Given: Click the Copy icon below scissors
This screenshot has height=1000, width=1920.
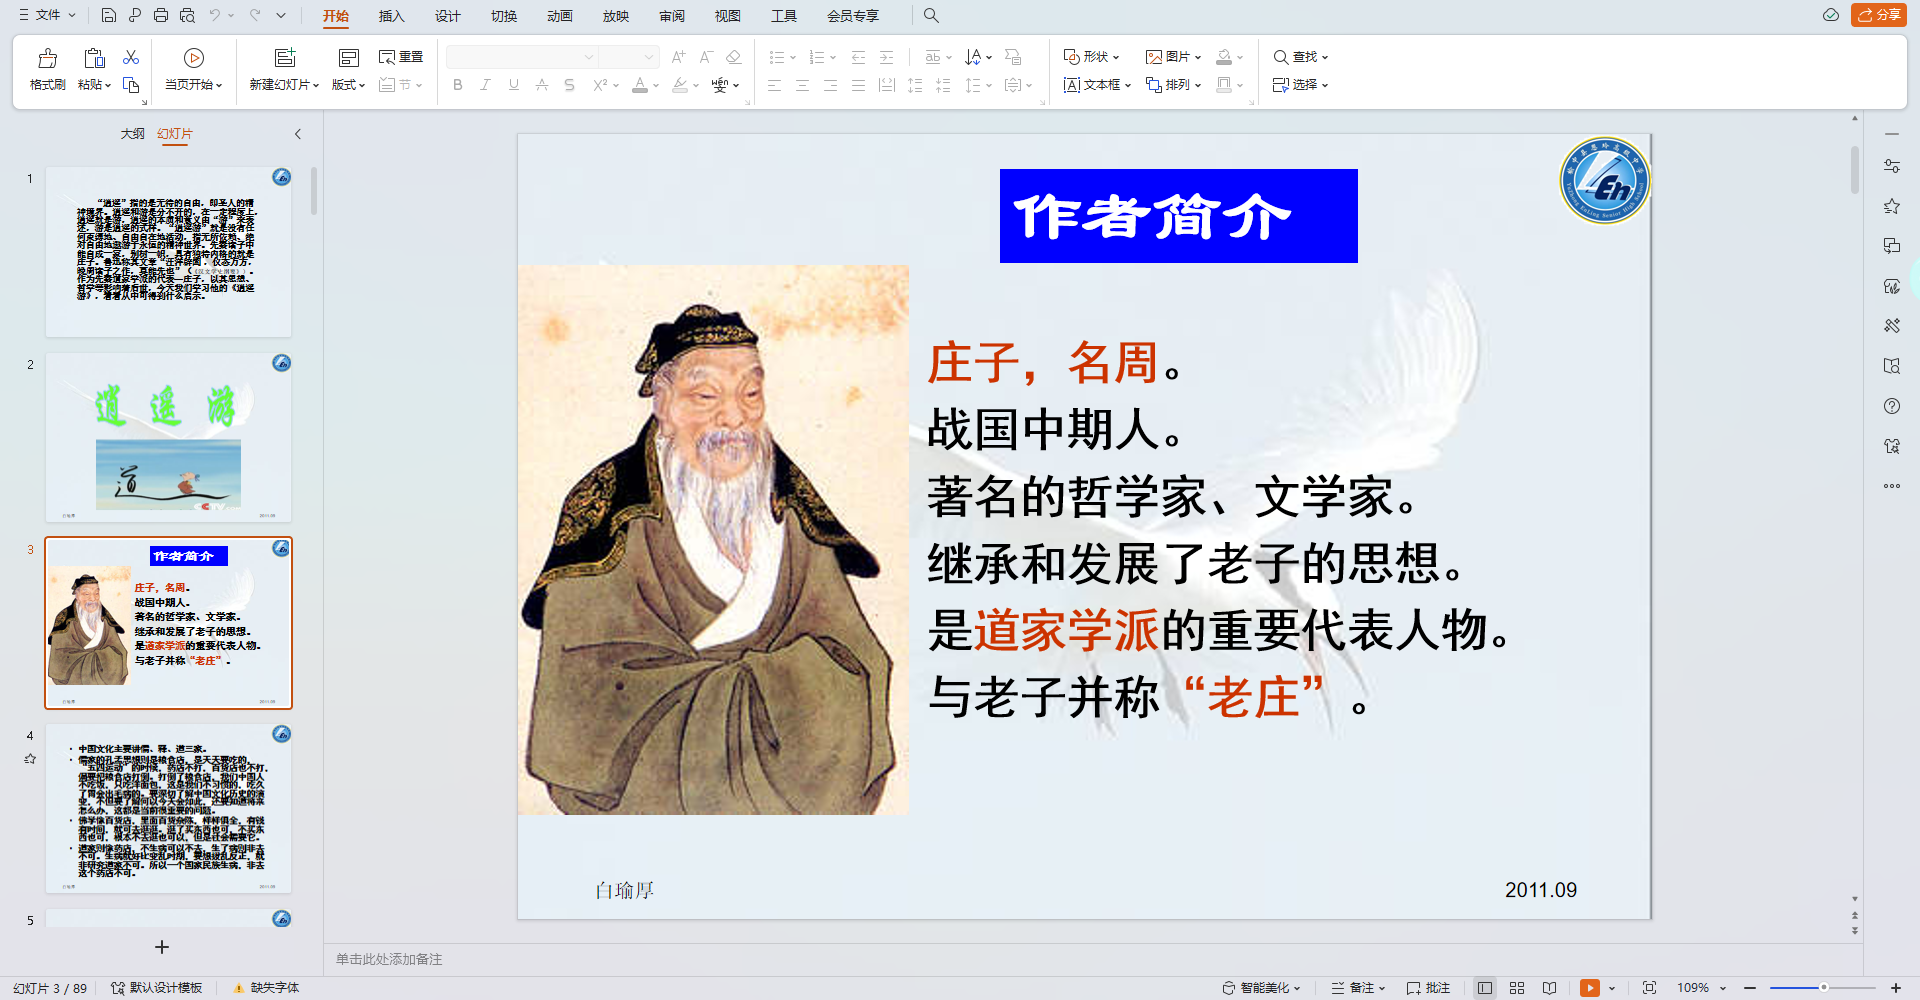Looking at the screenshot, I should coord(131,85).
